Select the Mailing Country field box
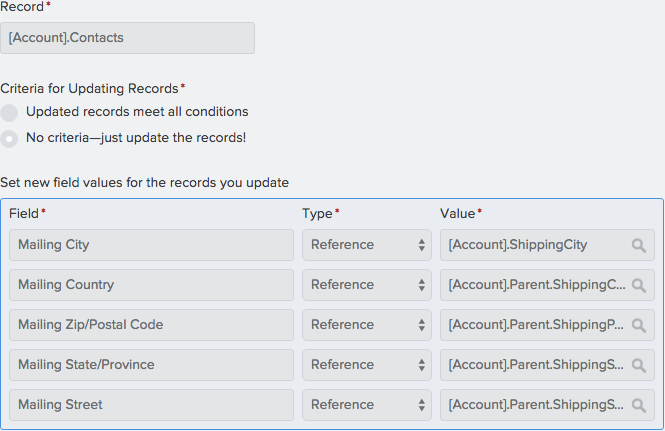Screen dimensions: 665x431 [151, 285]
